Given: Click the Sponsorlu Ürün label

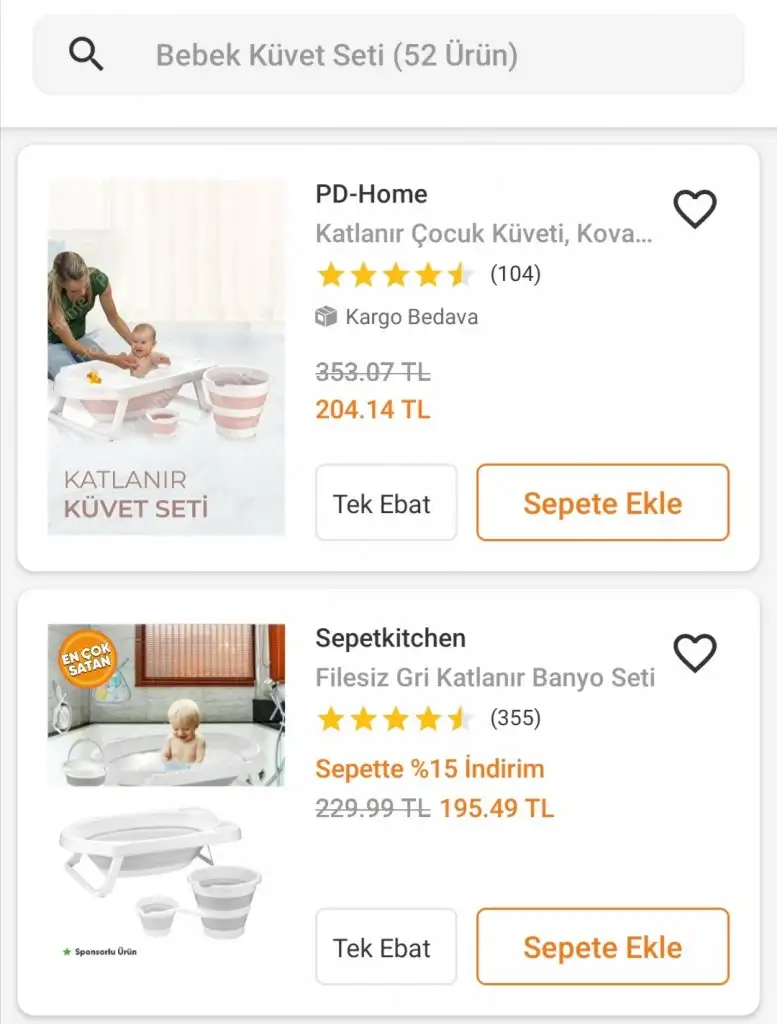Looking at the screenshot, I should tap(100, 952).
